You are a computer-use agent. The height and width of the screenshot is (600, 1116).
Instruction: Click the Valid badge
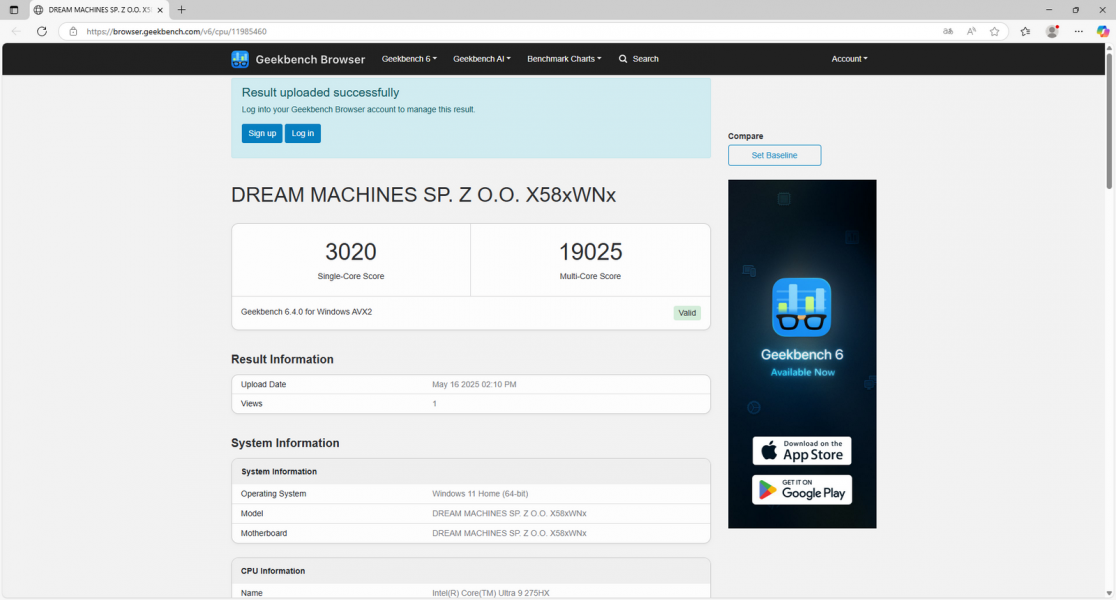pos(687,312)
